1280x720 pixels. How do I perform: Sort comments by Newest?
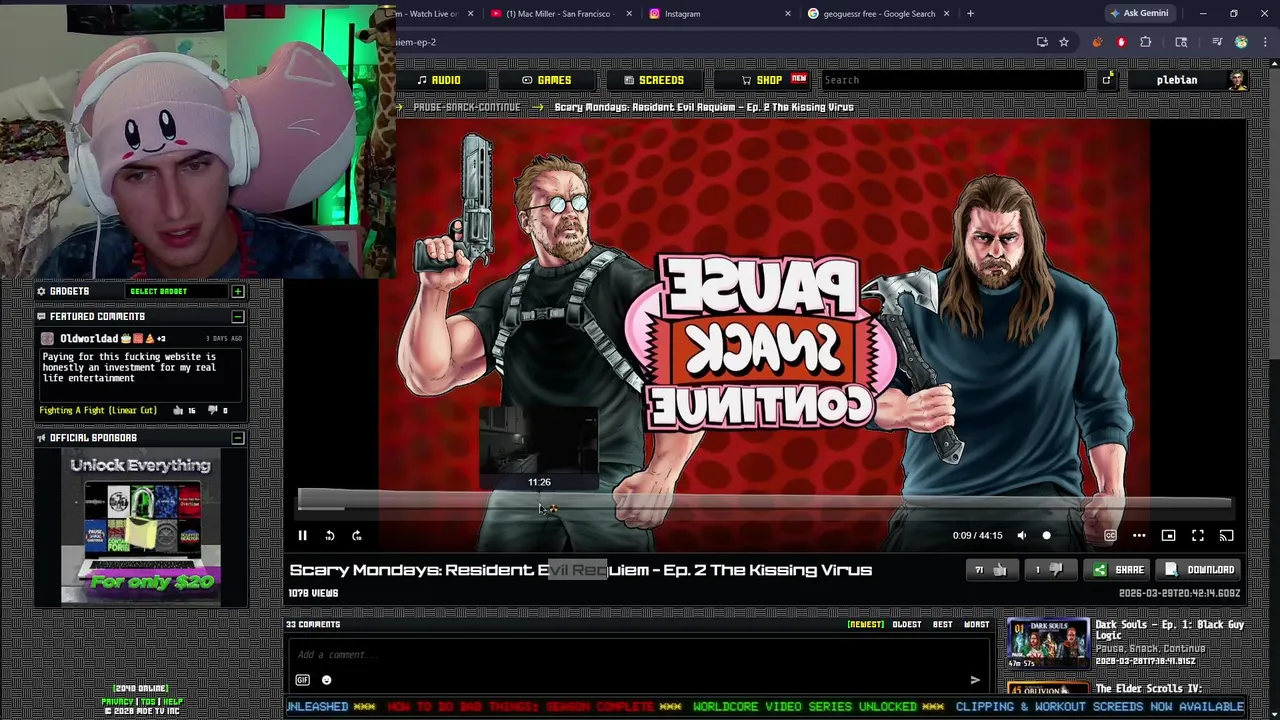(866, 625)
